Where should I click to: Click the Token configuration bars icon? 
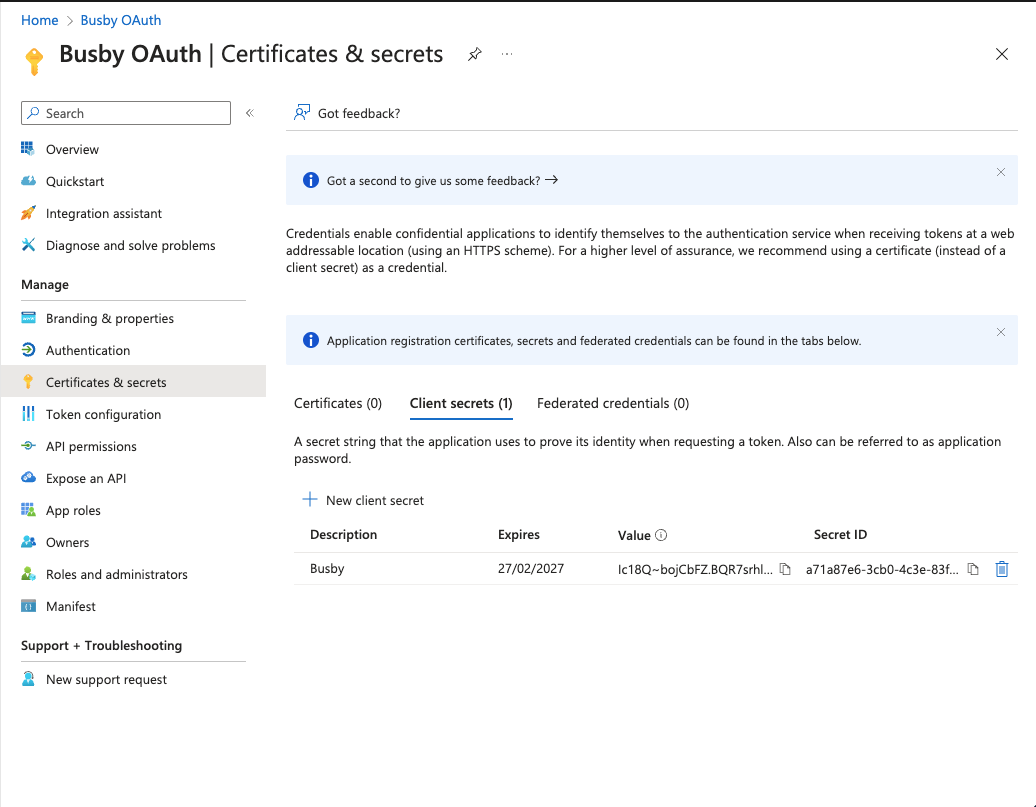(x=28, y=414)
